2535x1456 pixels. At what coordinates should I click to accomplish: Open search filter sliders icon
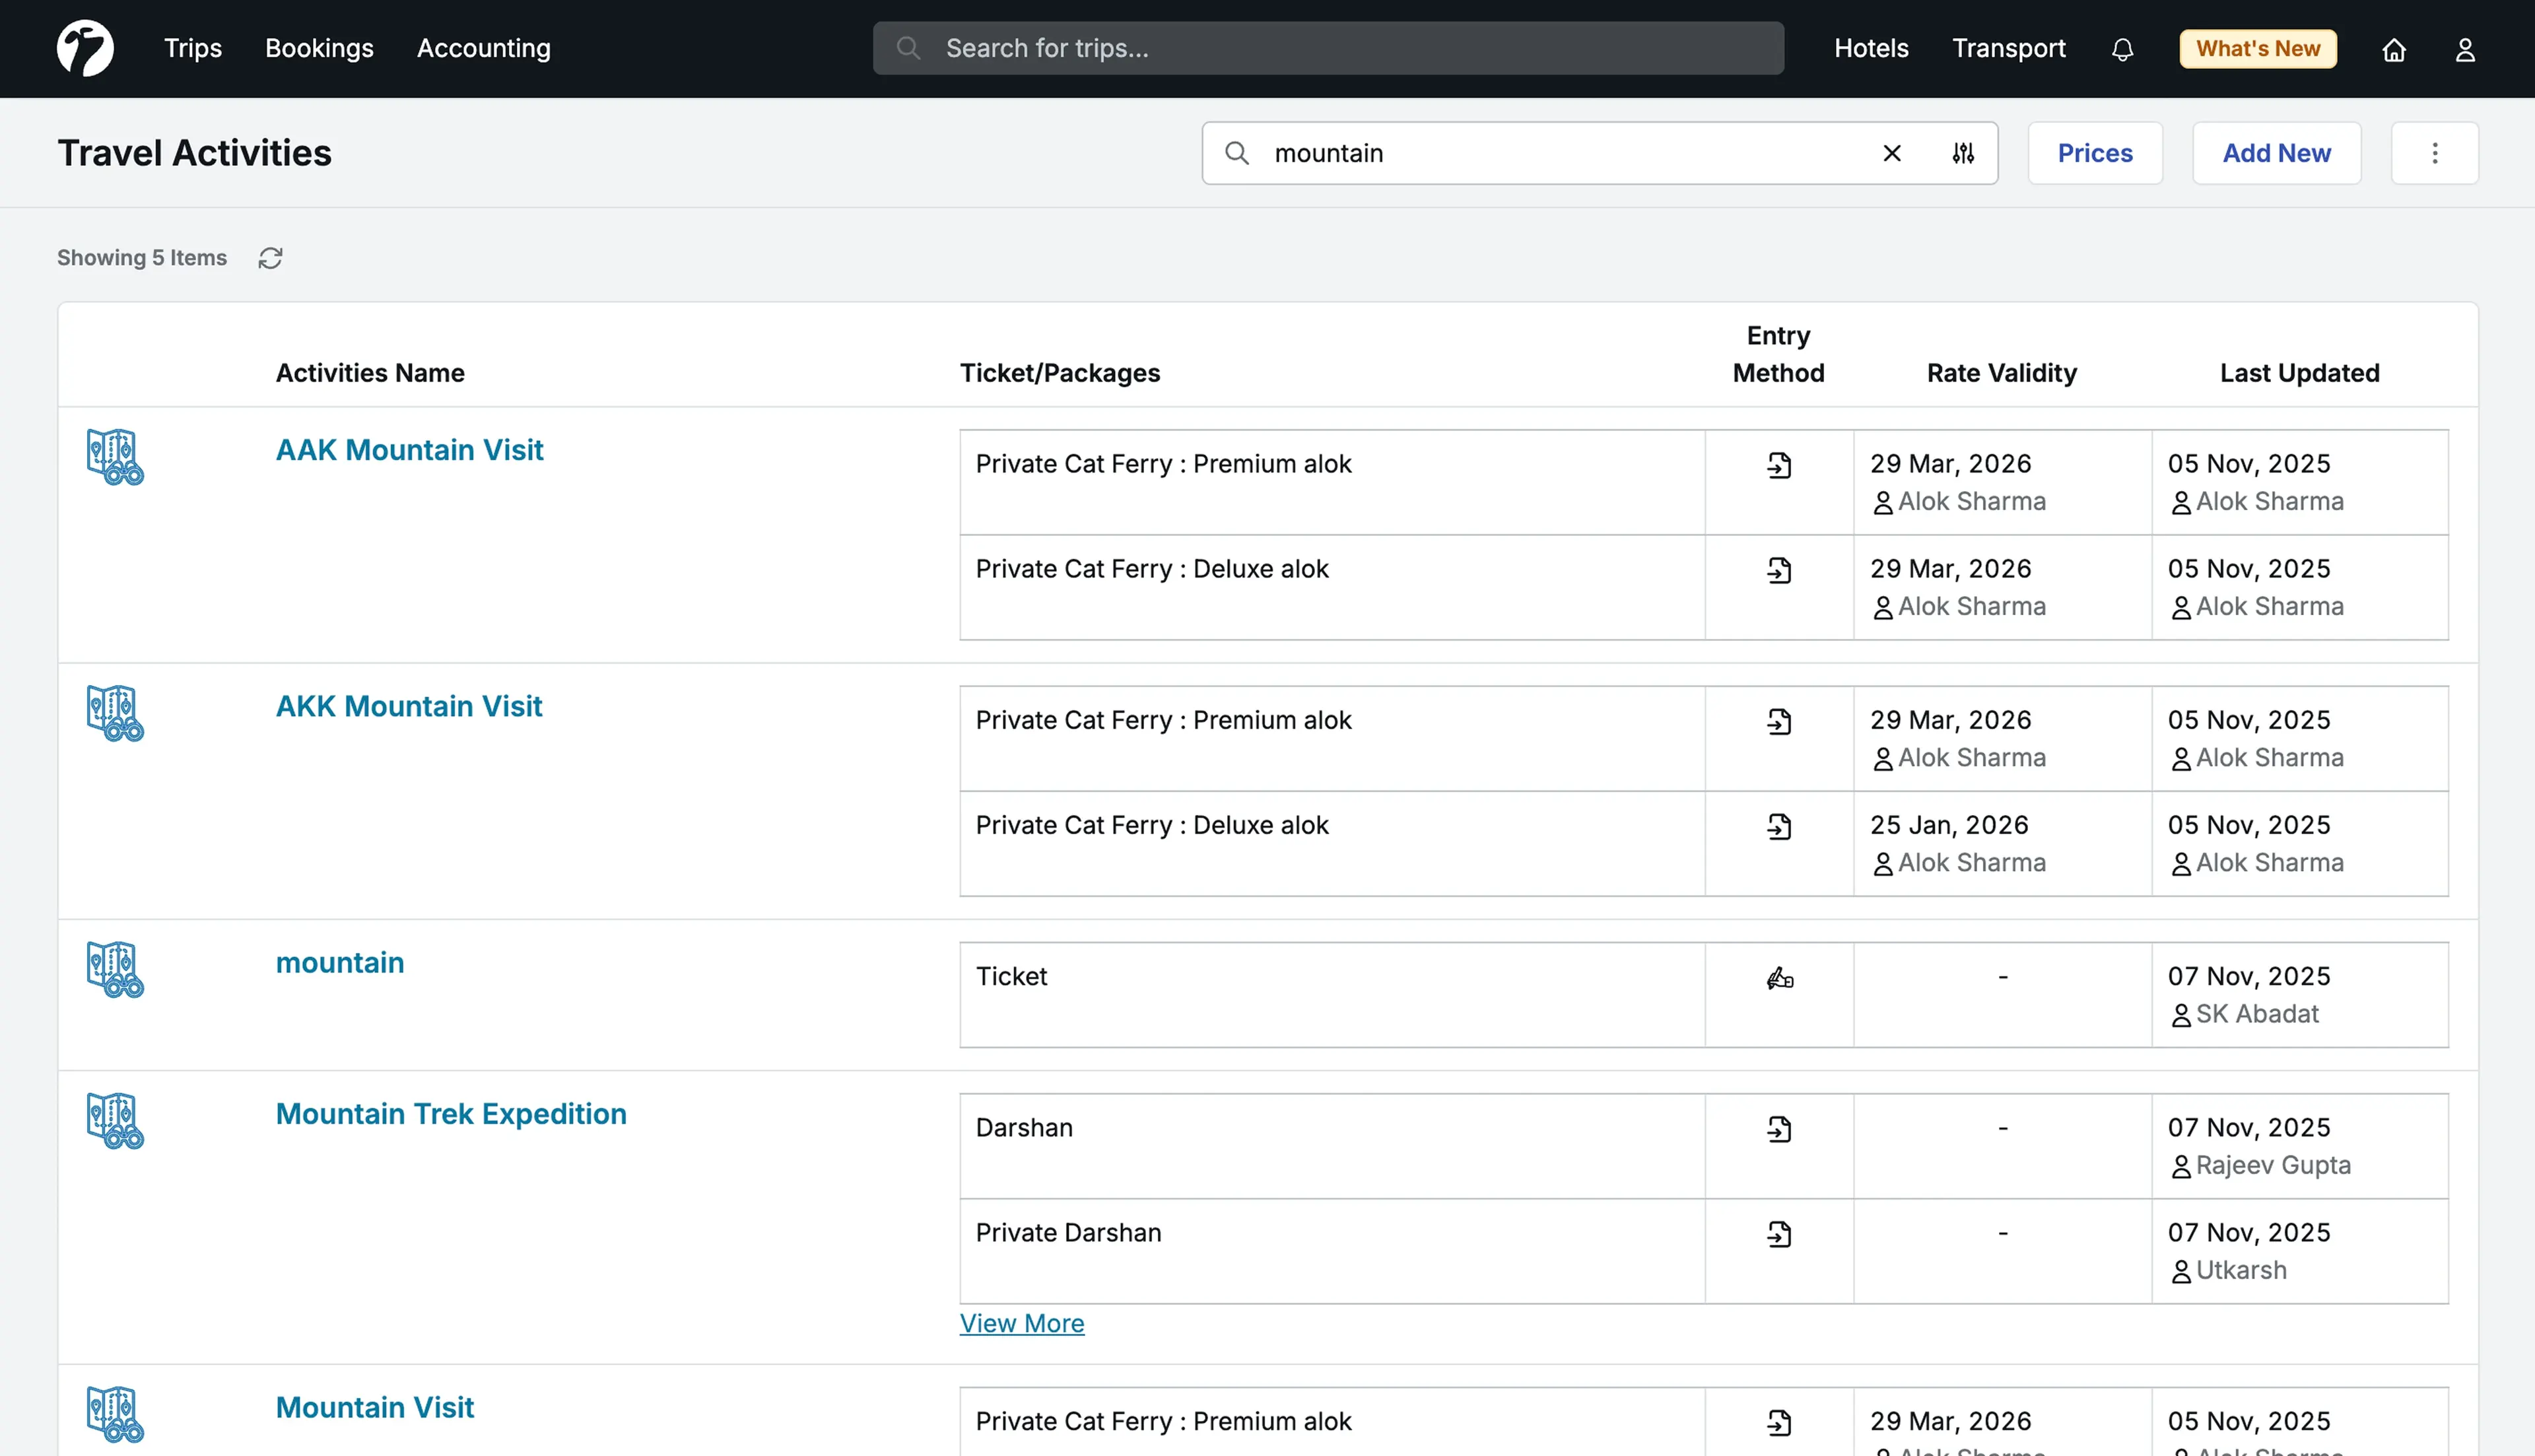pos(1963,153)
